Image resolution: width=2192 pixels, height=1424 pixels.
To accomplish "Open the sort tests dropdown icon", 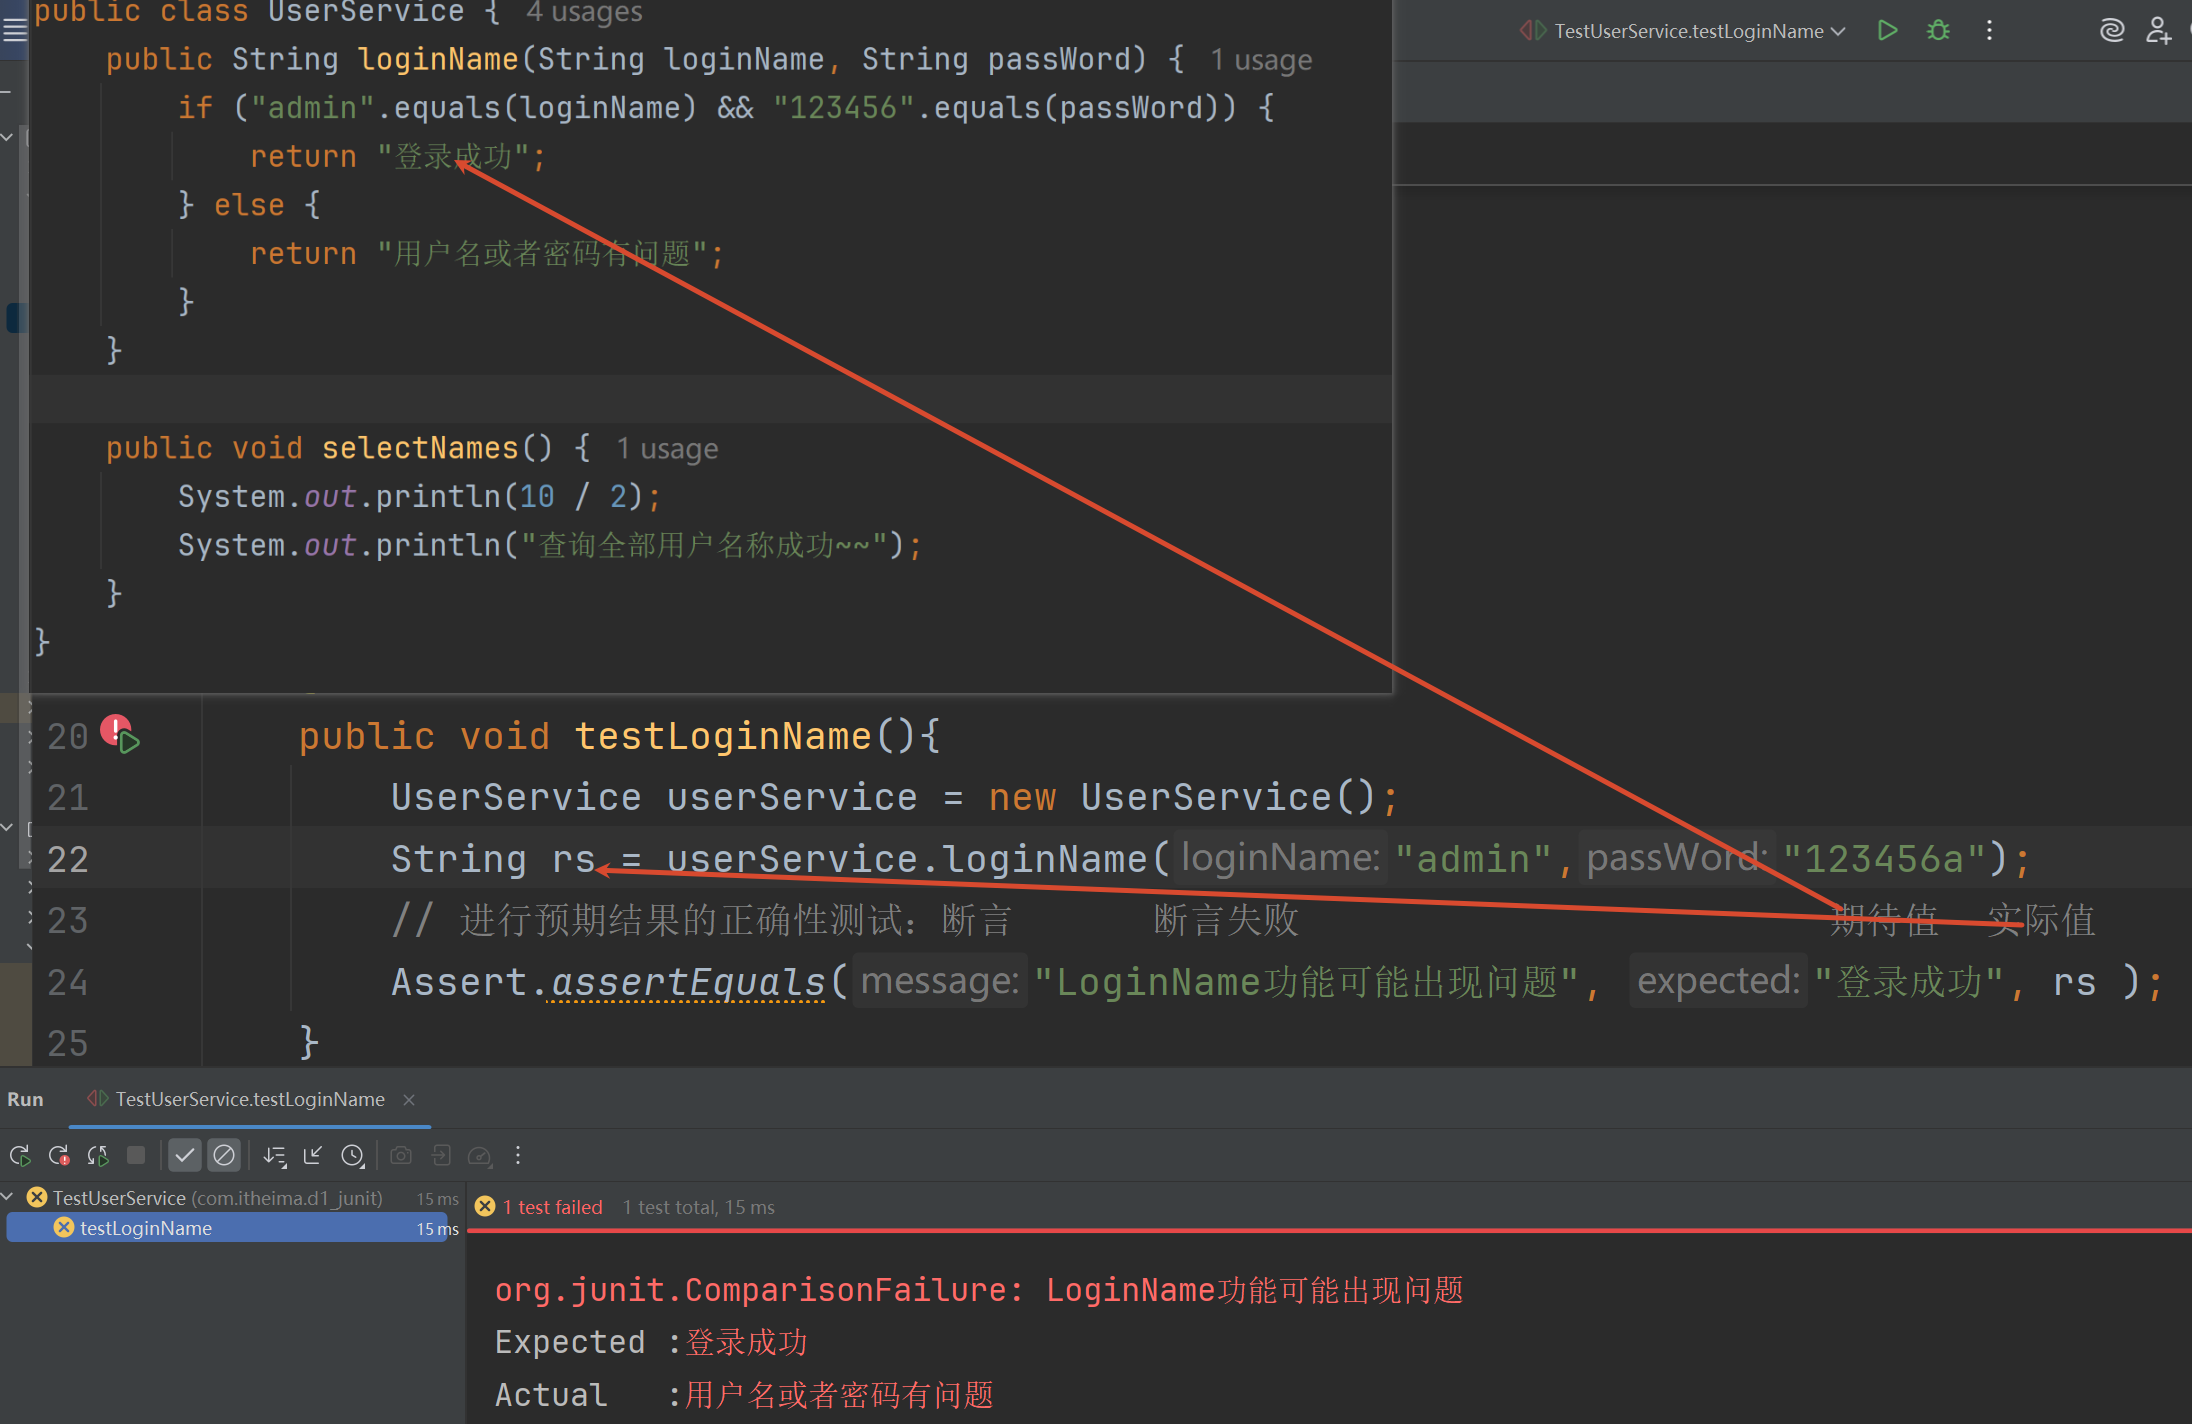I will click(275, 1156).
